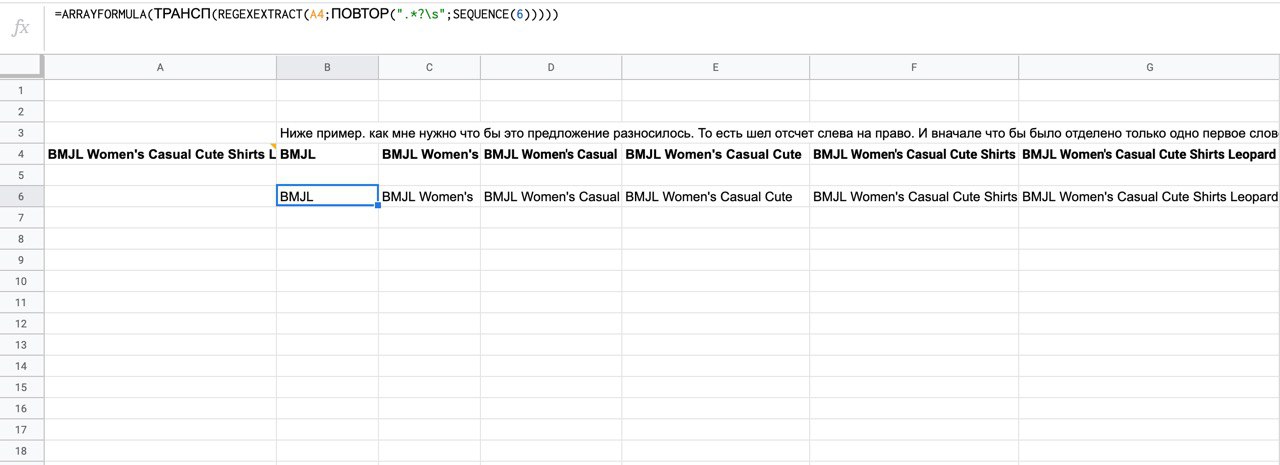
Task: Select column C header
Action: pyautogui.click(x=429, y=67)
